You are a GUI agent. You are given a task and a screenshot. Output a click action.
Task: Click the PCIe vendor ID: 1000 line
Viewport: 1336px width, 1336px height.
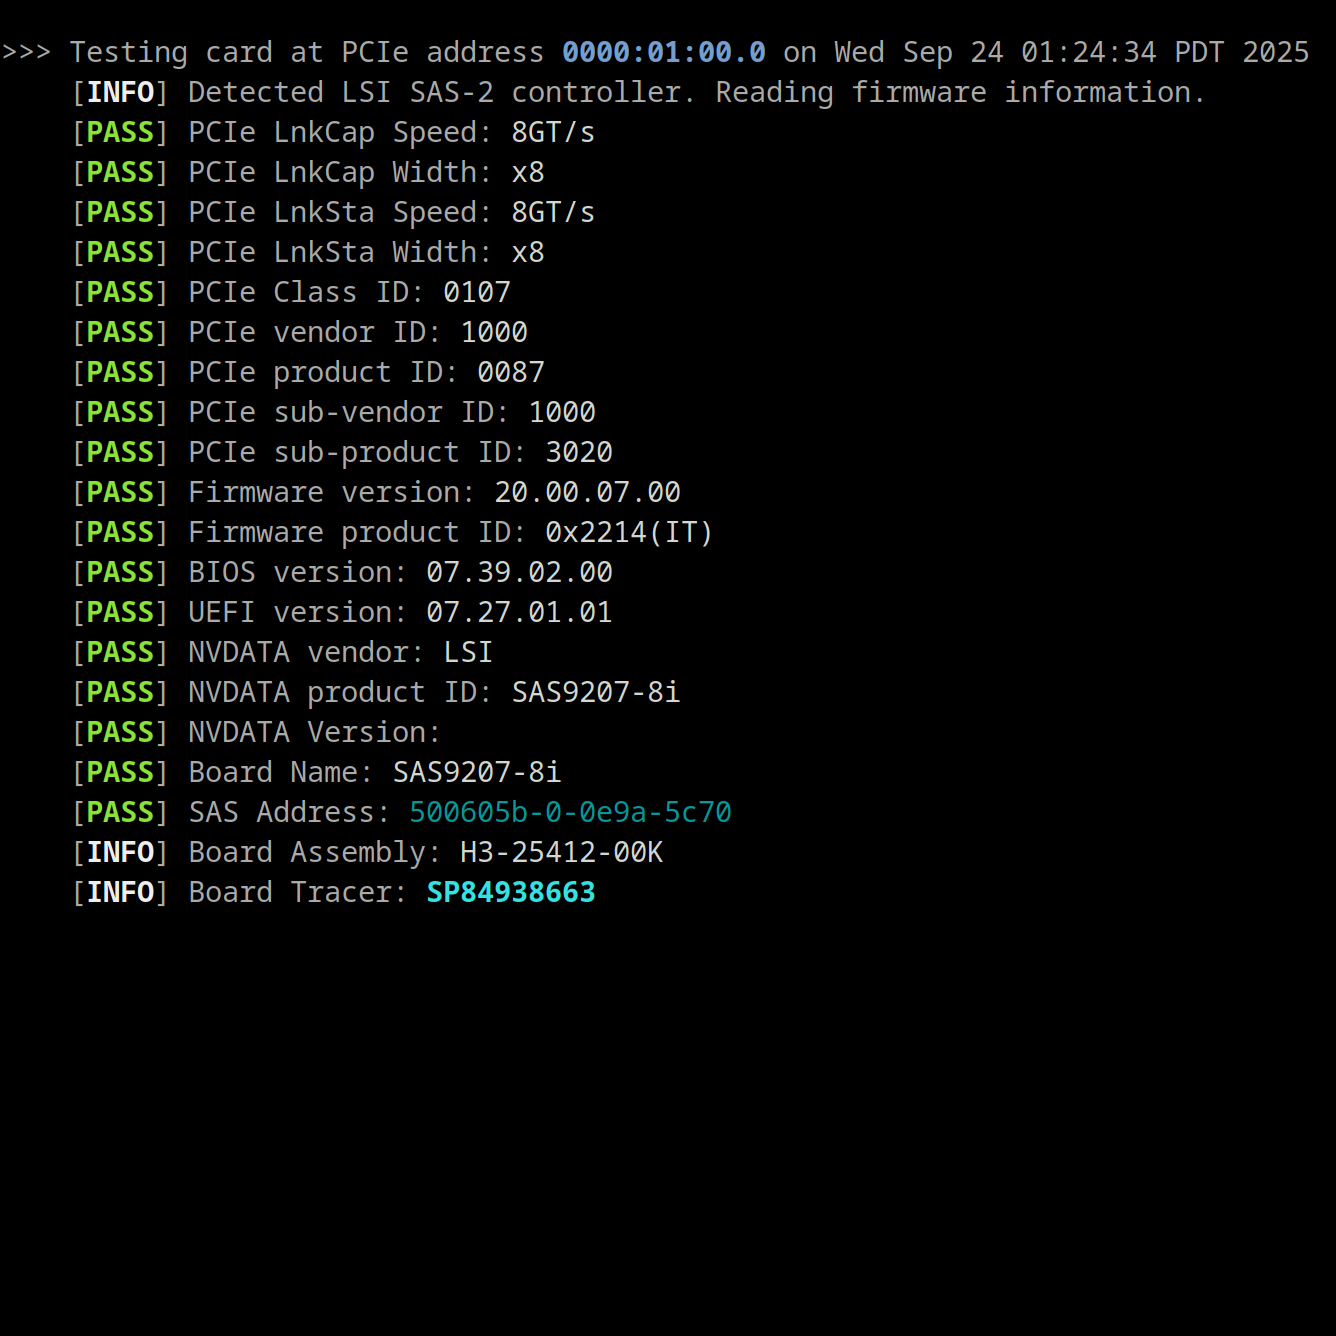[x=300, y=332]
